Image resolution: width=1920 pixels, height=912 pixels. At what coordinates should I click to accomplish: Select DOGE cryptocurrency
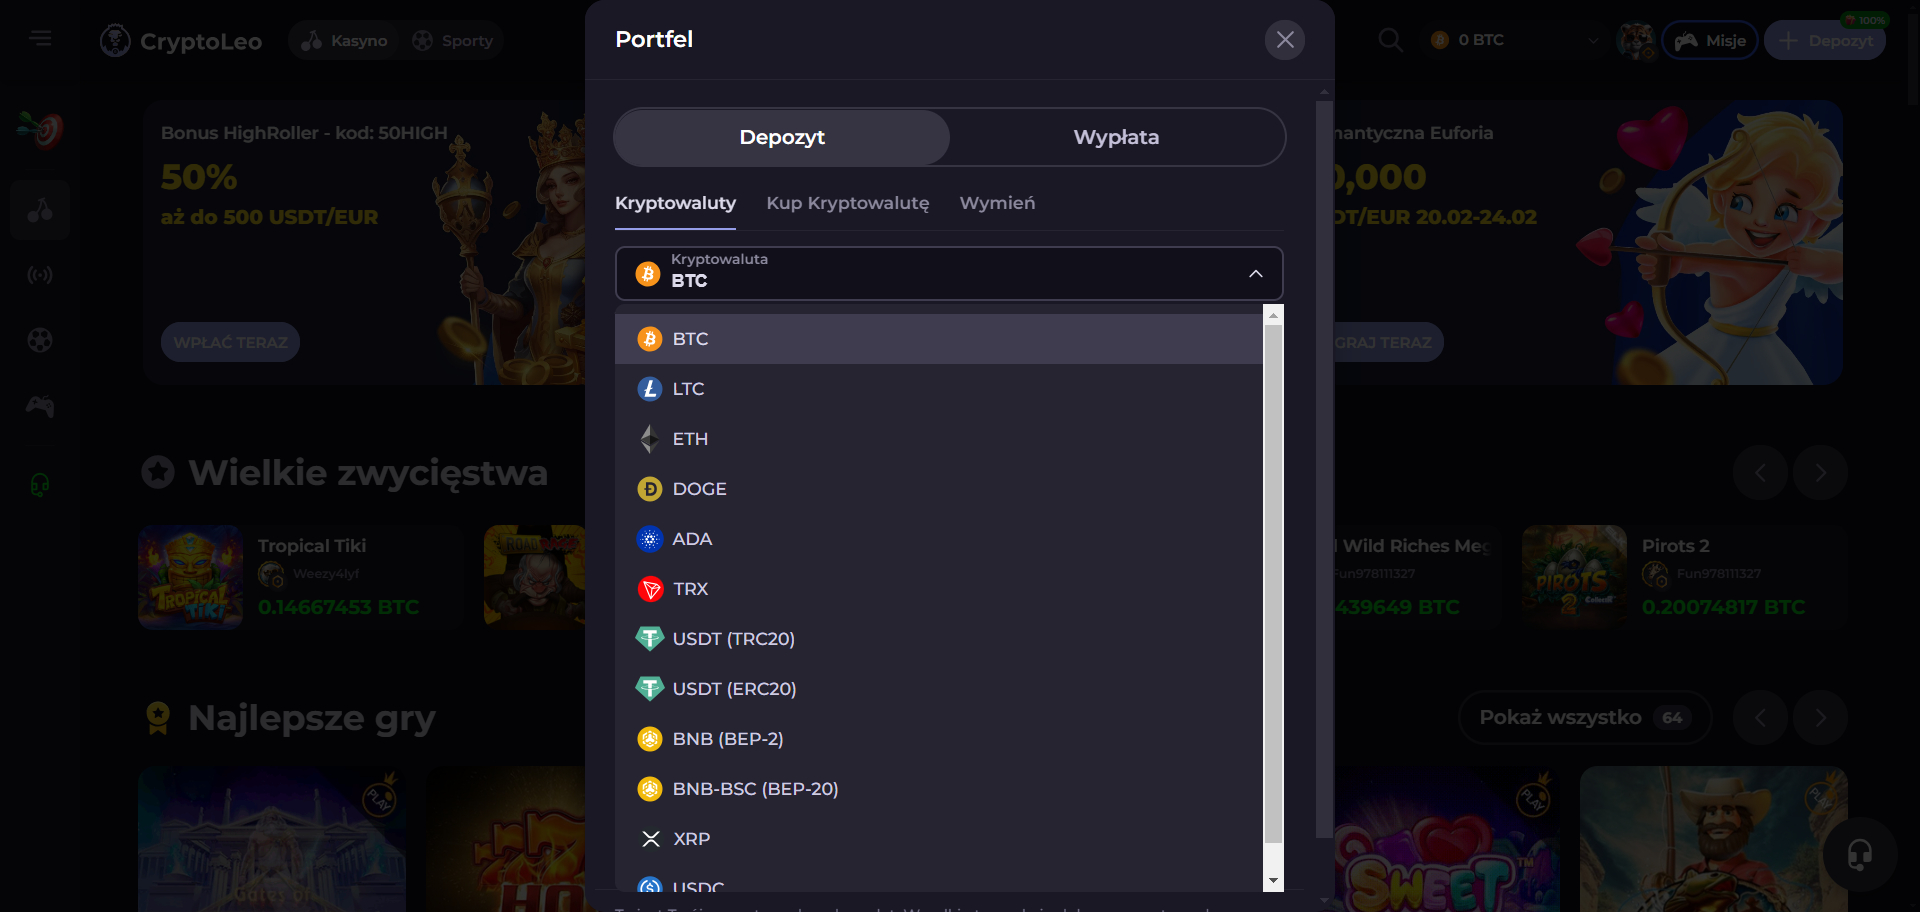pos(699,489)
